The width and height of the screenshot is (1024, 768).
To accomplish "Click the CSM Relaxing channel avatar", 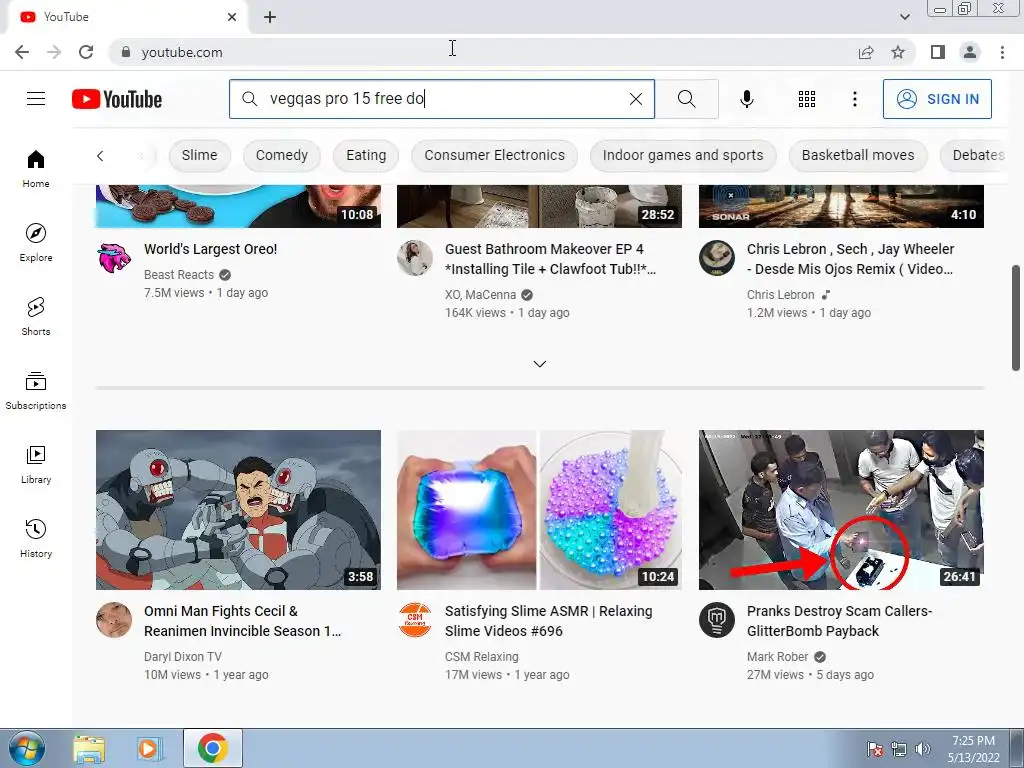I will (415, 620).
